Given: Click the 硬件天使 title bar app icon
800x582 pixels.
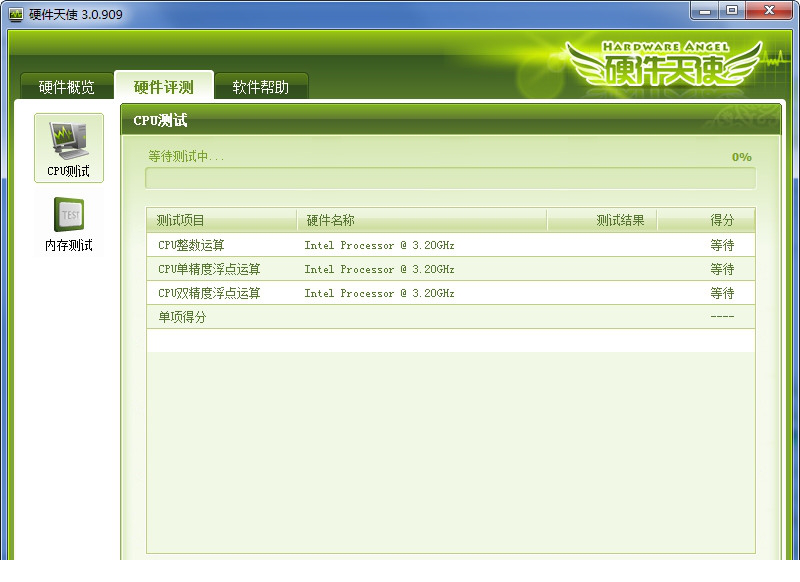Looking at the screenshot, I should click(x=16, y=14).
